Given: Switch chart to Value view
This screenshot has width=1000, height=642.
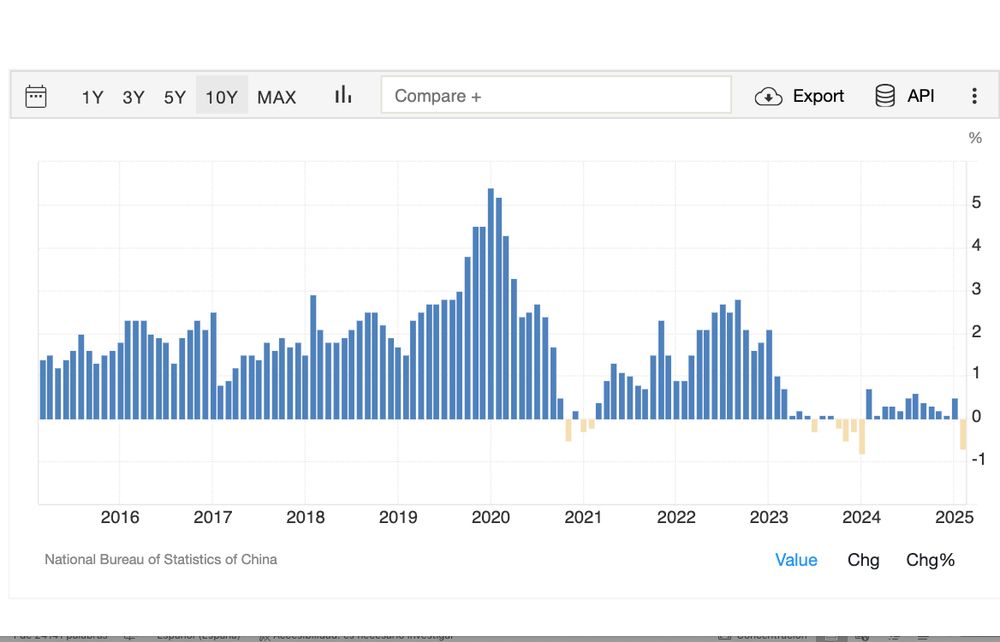Looking at the screenshot, I should pyautogui.click(x=796, y=560).
